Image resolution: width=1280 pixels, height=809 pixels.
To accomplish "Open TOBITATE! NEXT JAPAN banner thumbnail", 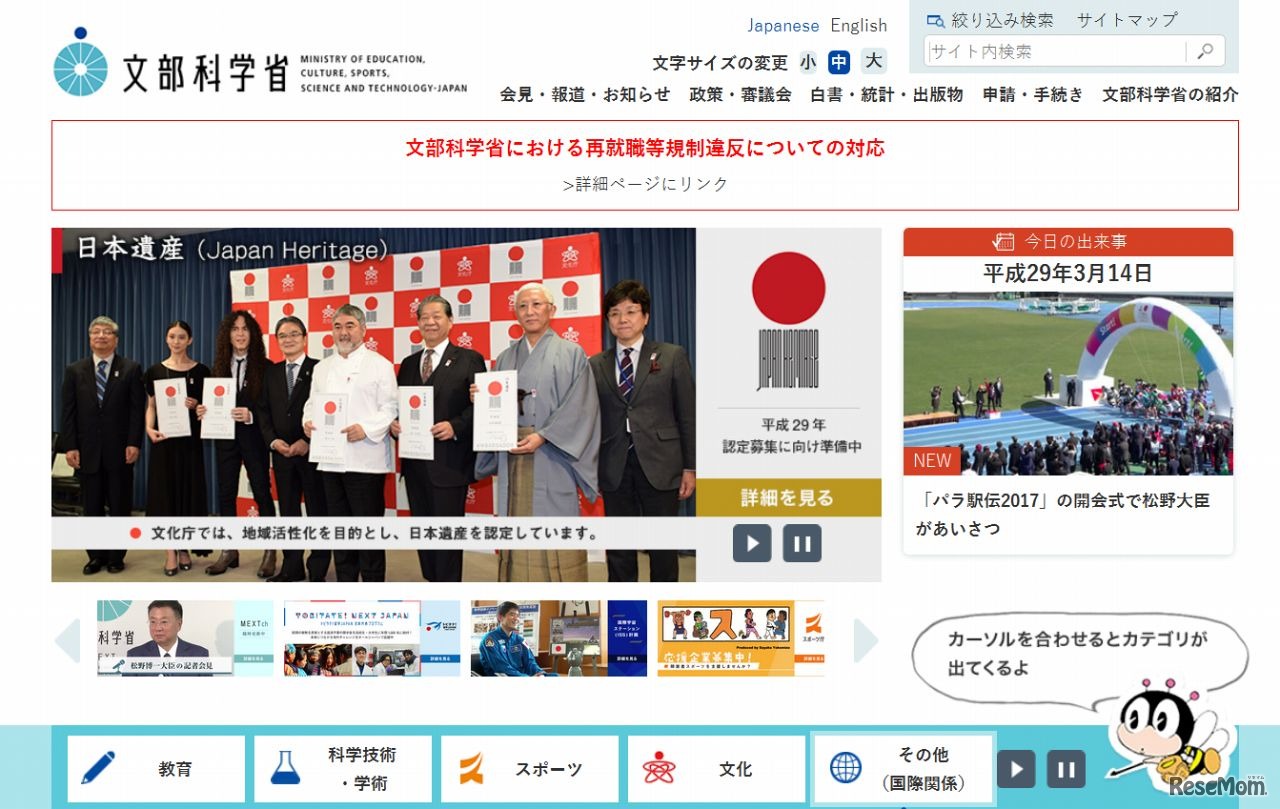I will (372, 638).
